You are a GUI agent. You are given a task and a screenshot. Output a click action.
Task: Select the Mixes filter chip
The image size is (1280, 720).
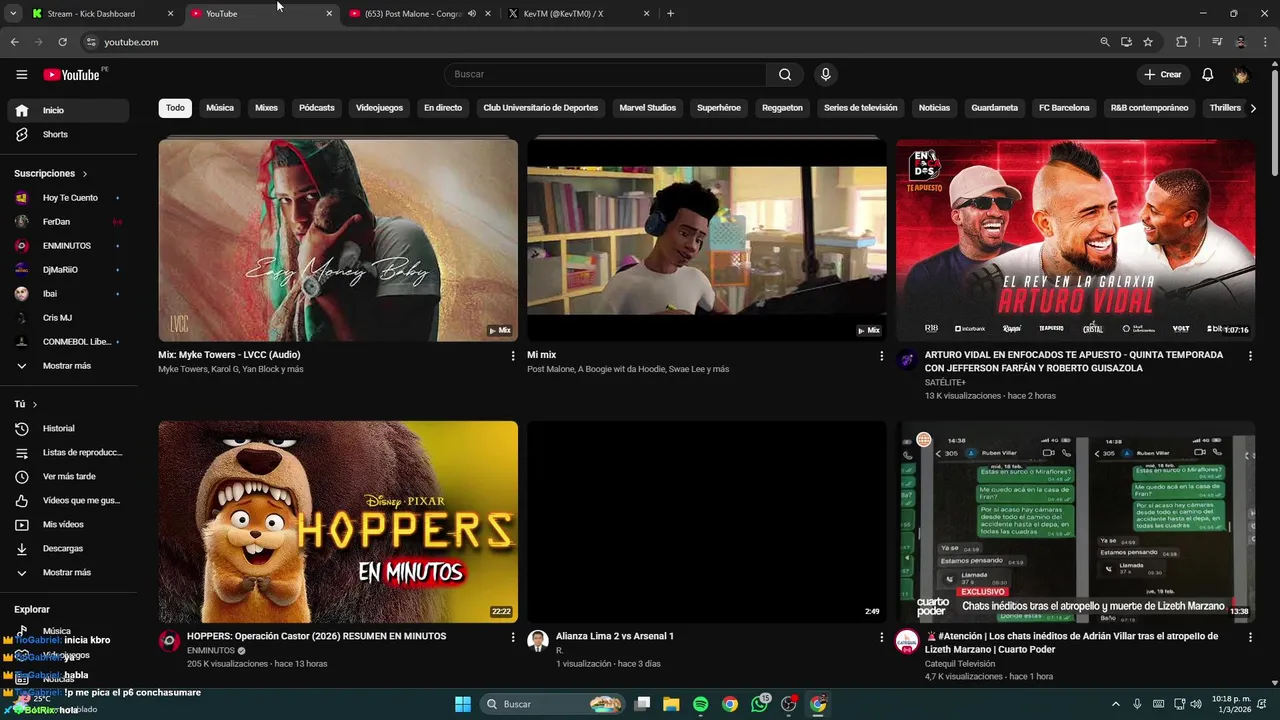[266, 108]
